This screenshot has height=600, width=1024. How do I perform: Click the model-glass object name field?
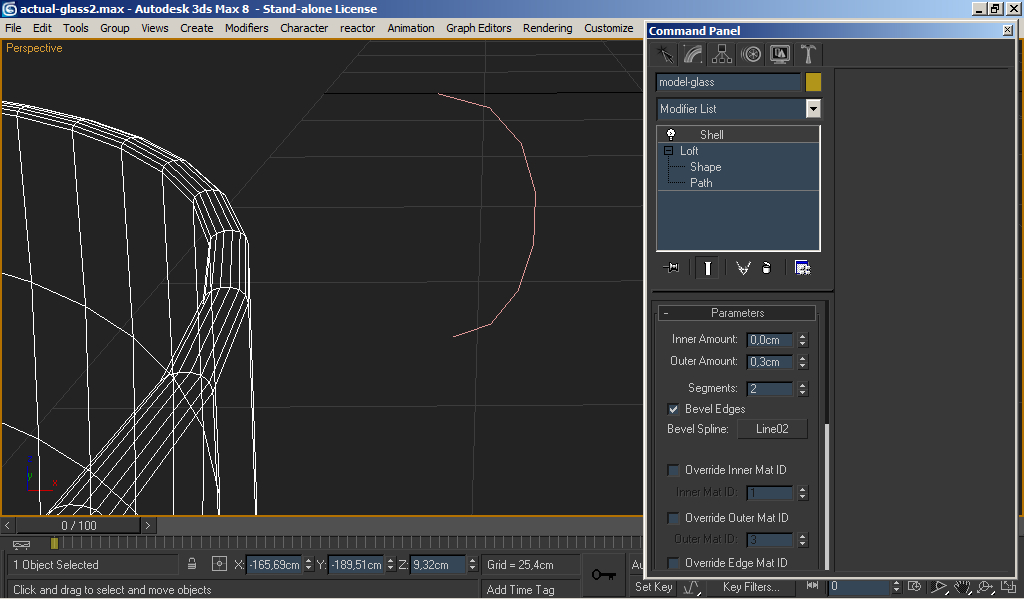(x=728, y=82)
